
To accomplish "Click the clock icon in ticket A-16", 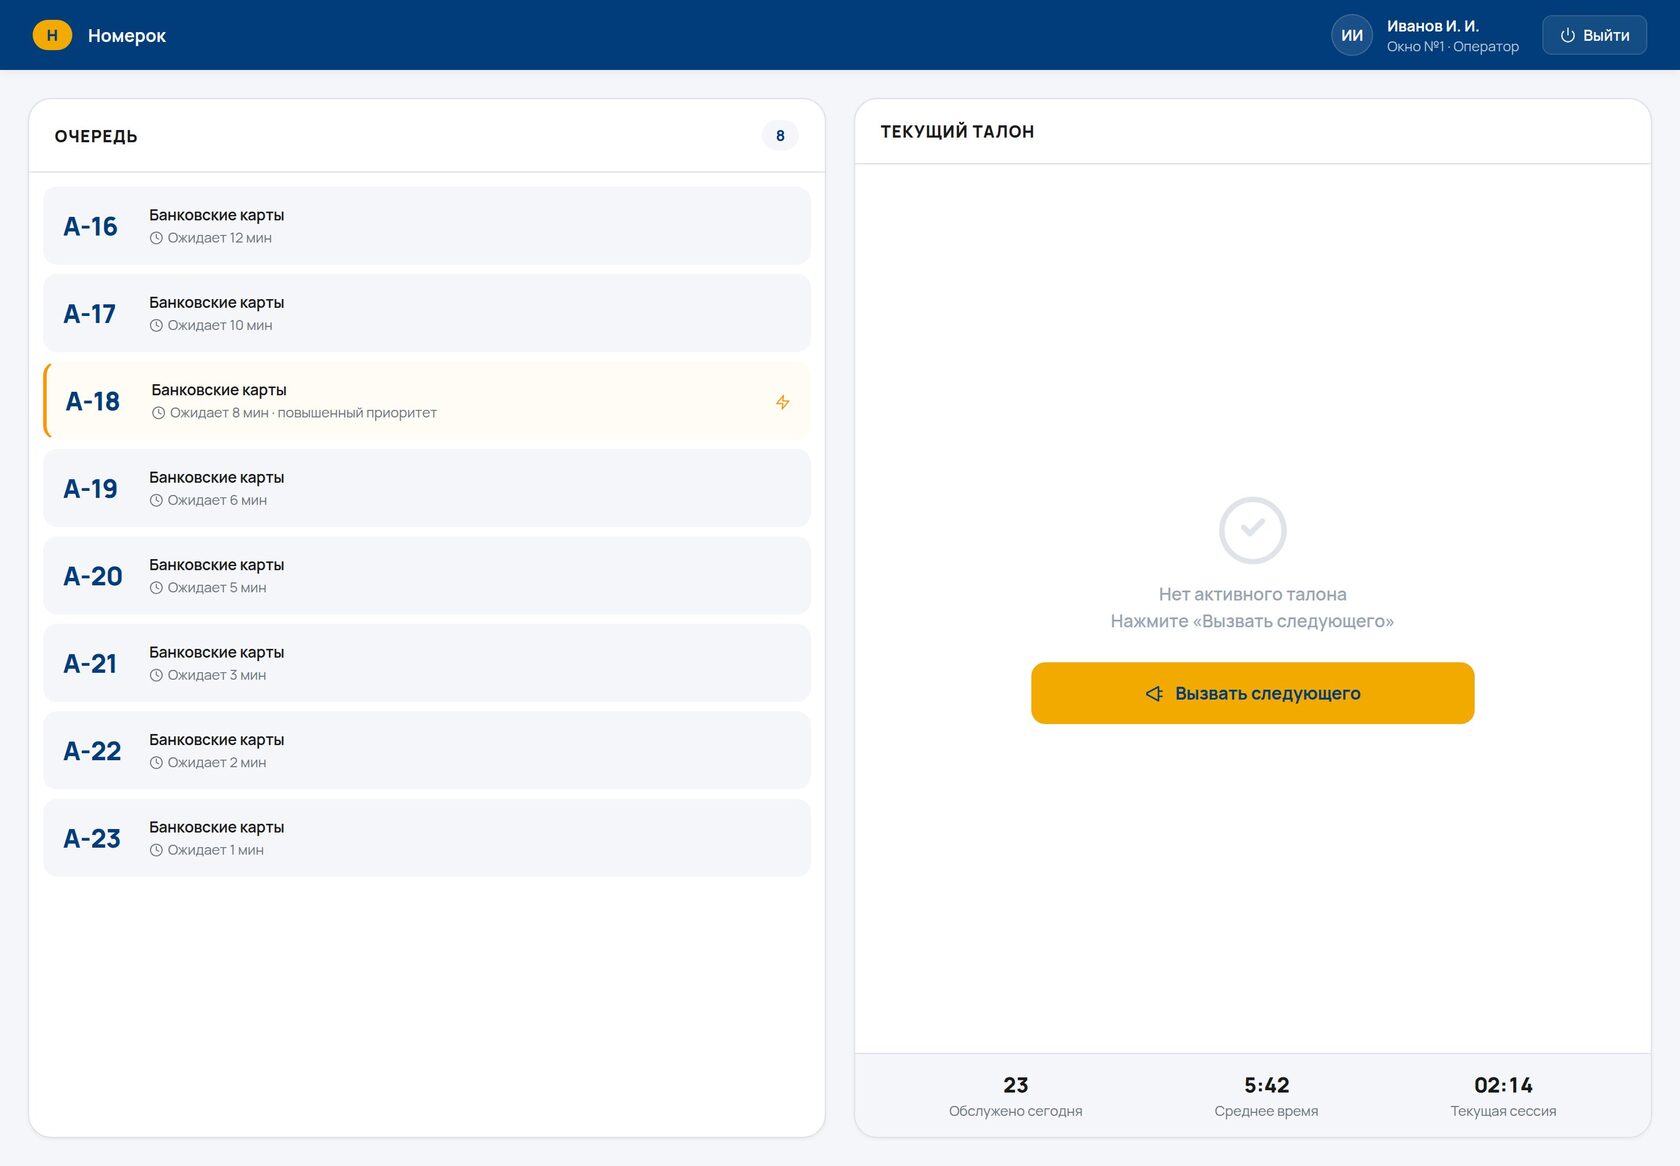I will pyautogui.click(x=156, y=238).
